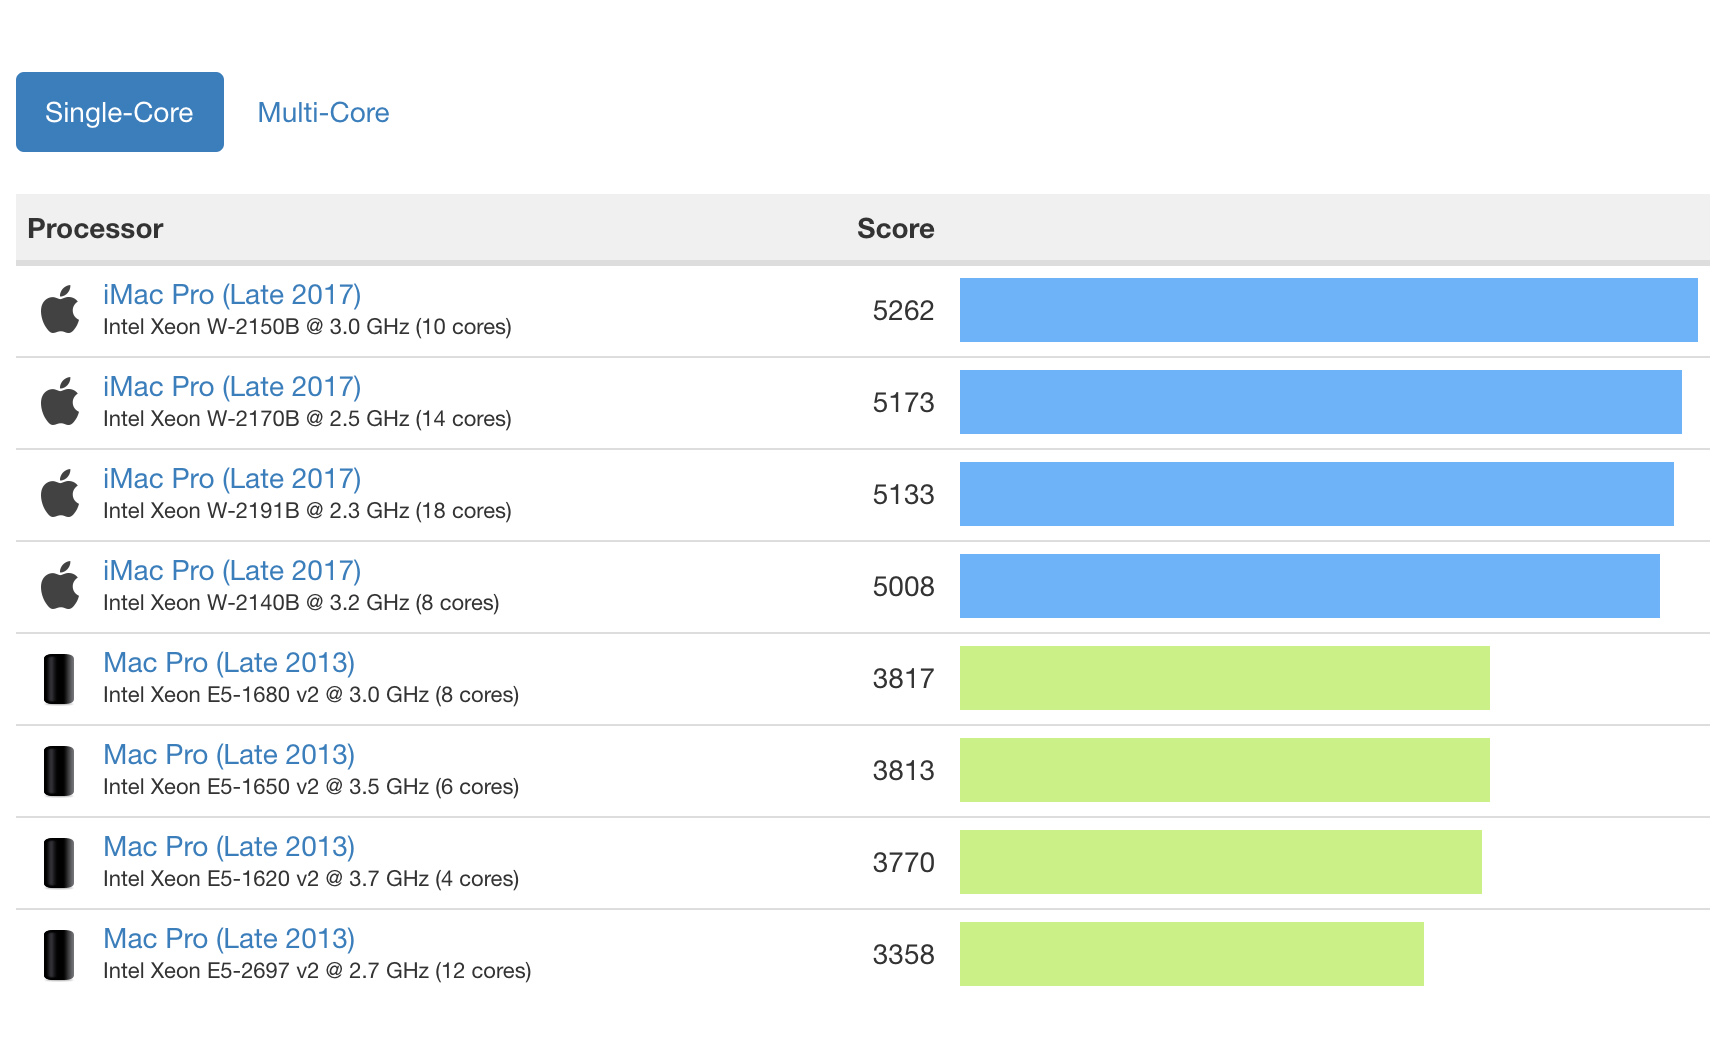Open Mac Pro link for 12 cores model
This screenshot has width=1730, height=1042.
point(229,939)
